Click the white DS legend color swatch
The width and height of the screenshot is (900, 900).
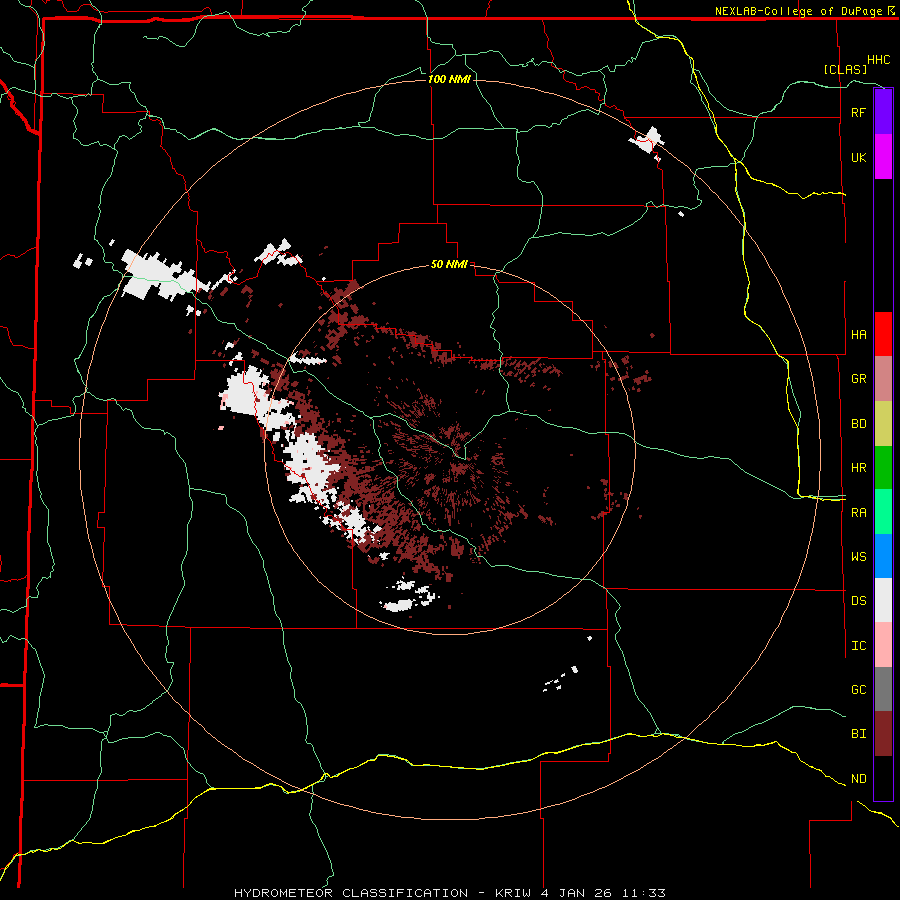883,600
